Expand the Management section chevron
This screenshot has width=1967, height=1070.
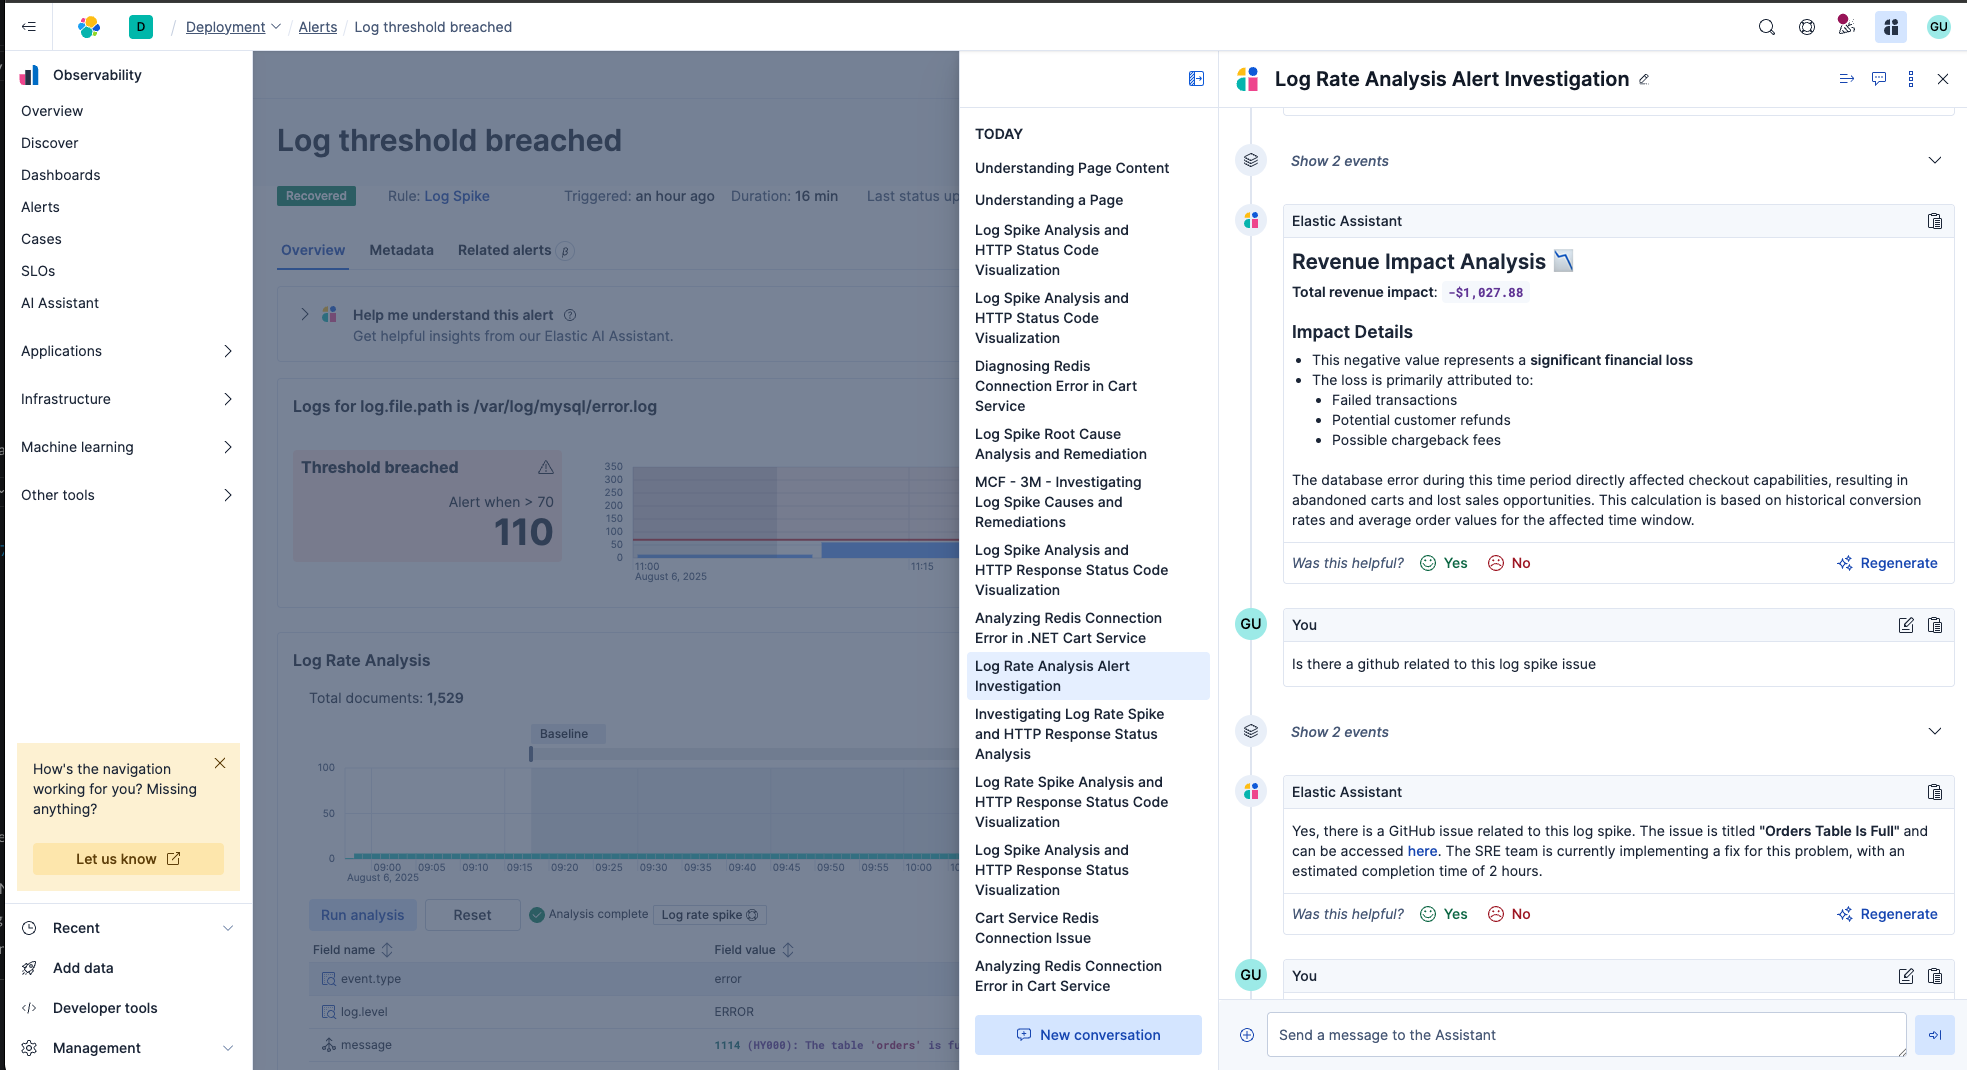228,1048
